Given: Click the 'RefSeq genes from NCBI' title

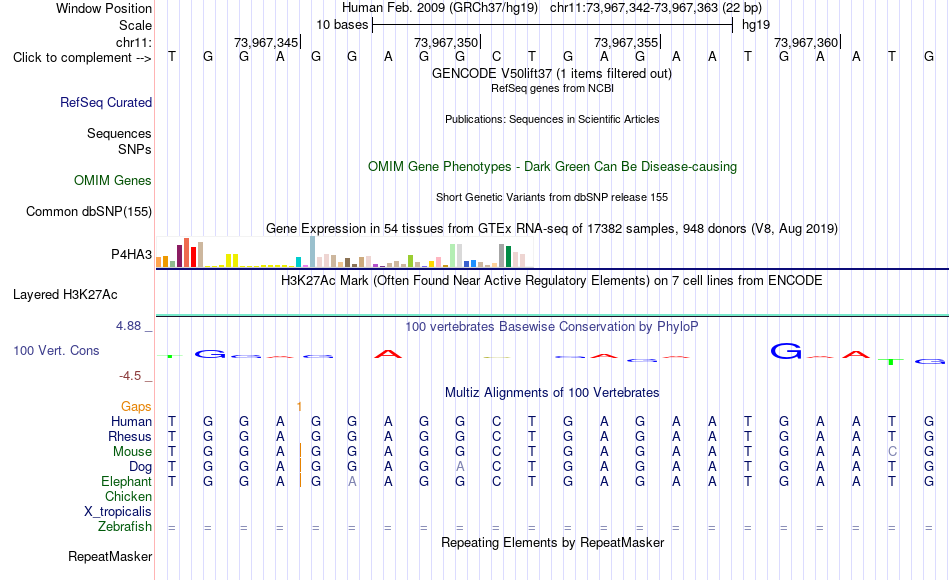Looking at the screenshot, I should 552,88.
